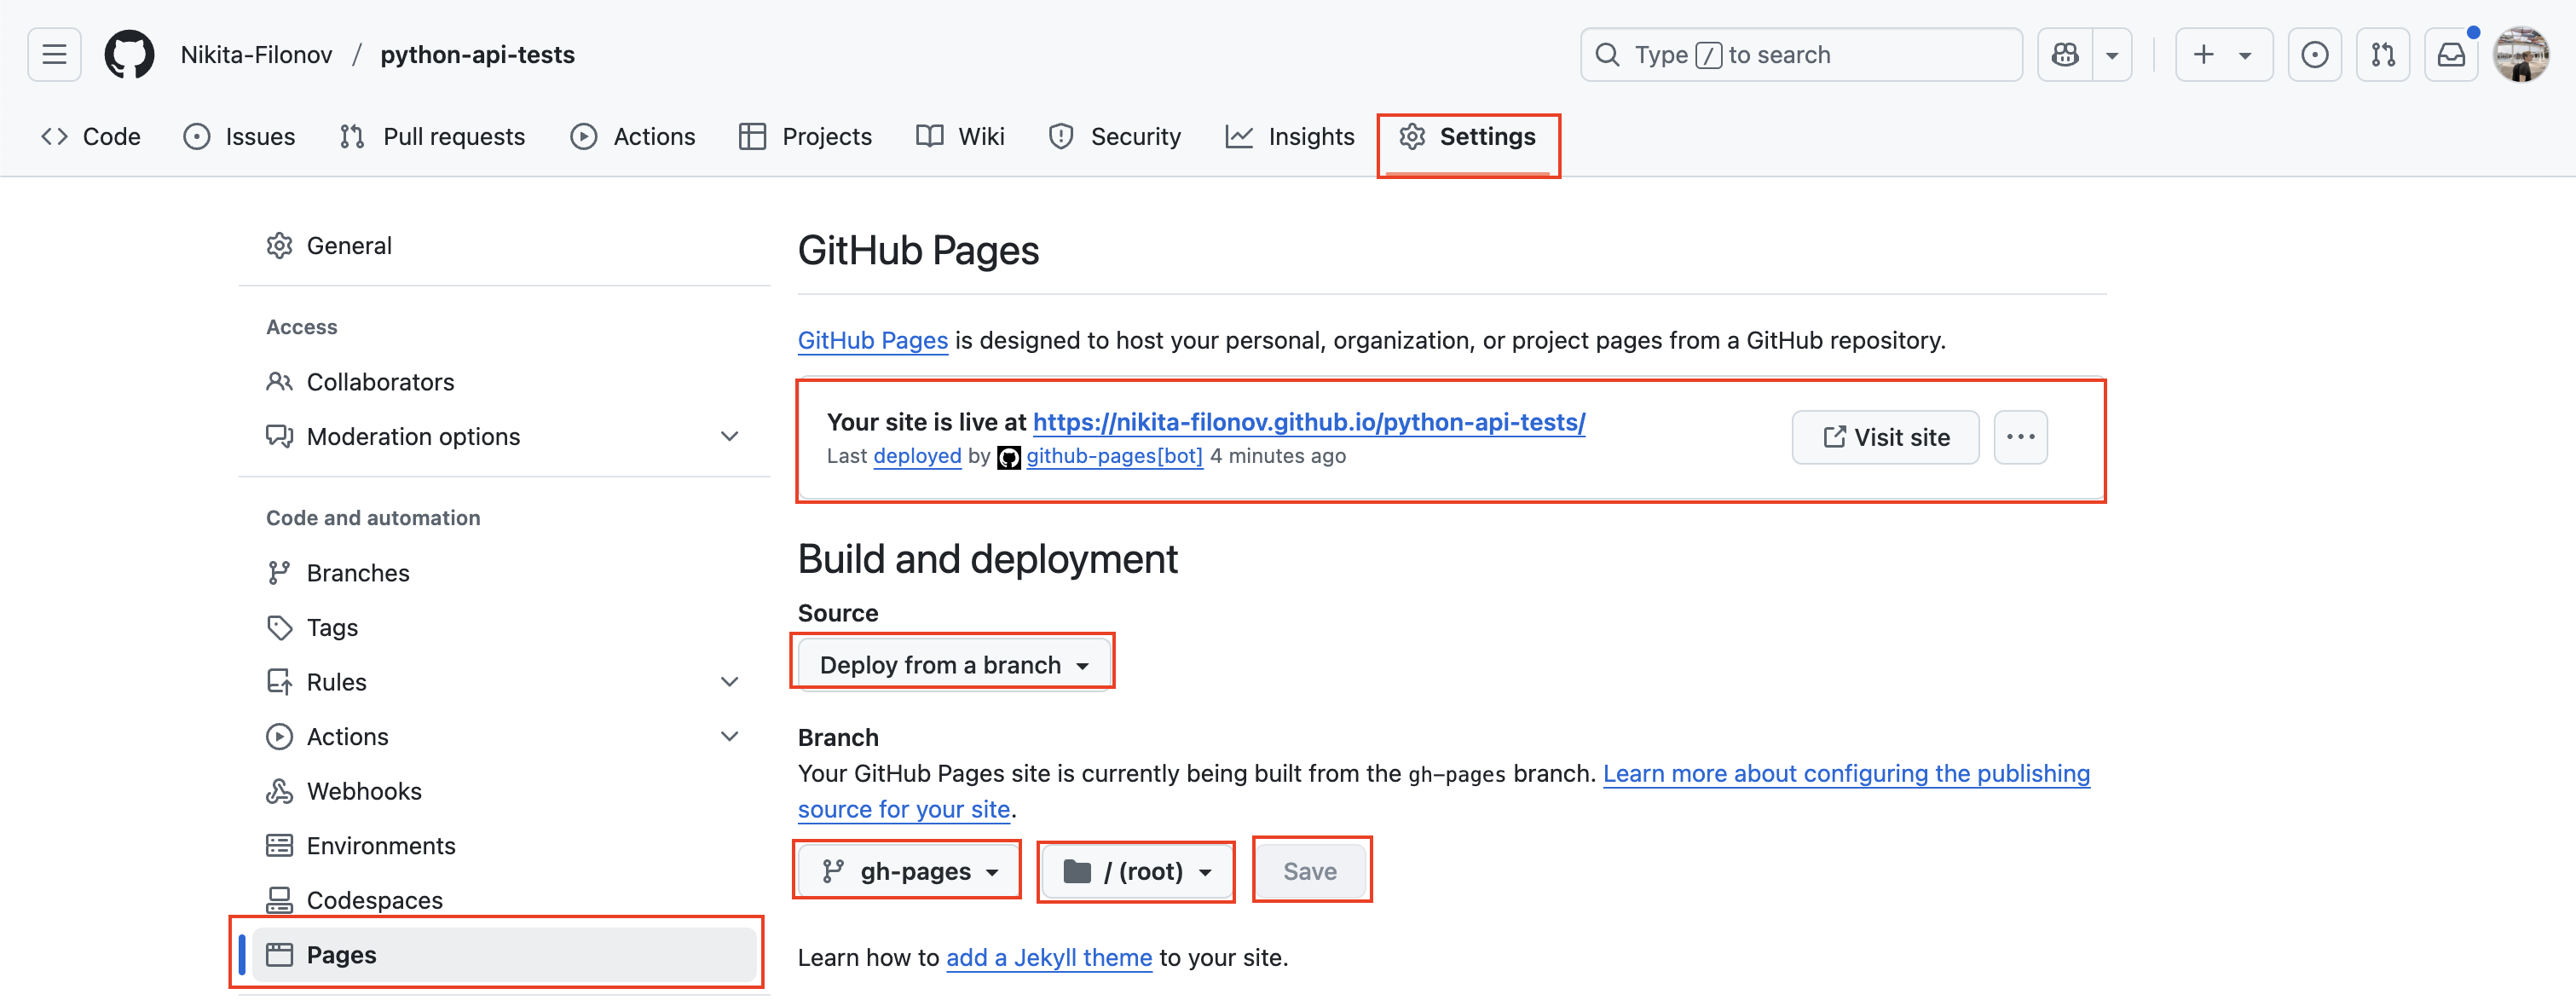Expand the Rules section chevron
Screen dimensions: 2576x1006
click(x=730, y=681)
